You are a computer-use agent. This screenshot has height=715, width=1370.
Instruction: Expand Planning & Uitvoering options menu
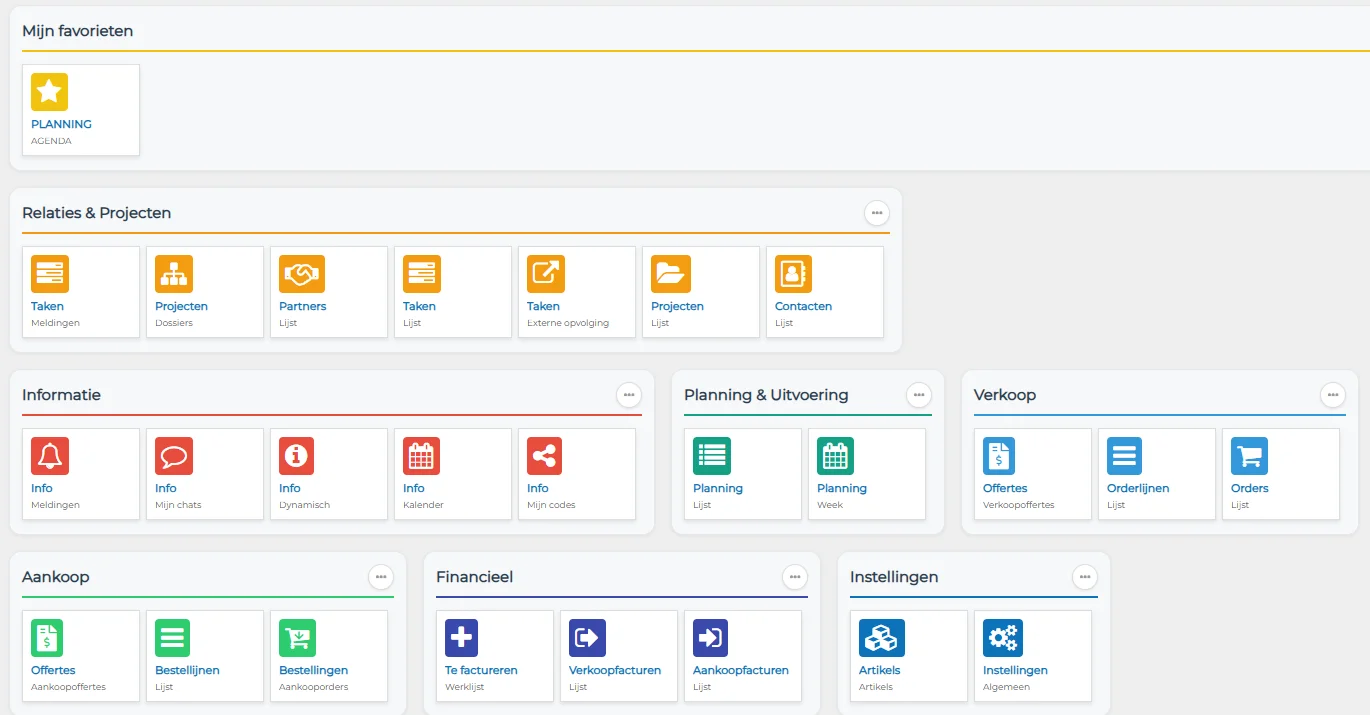[x=919, y=395]
